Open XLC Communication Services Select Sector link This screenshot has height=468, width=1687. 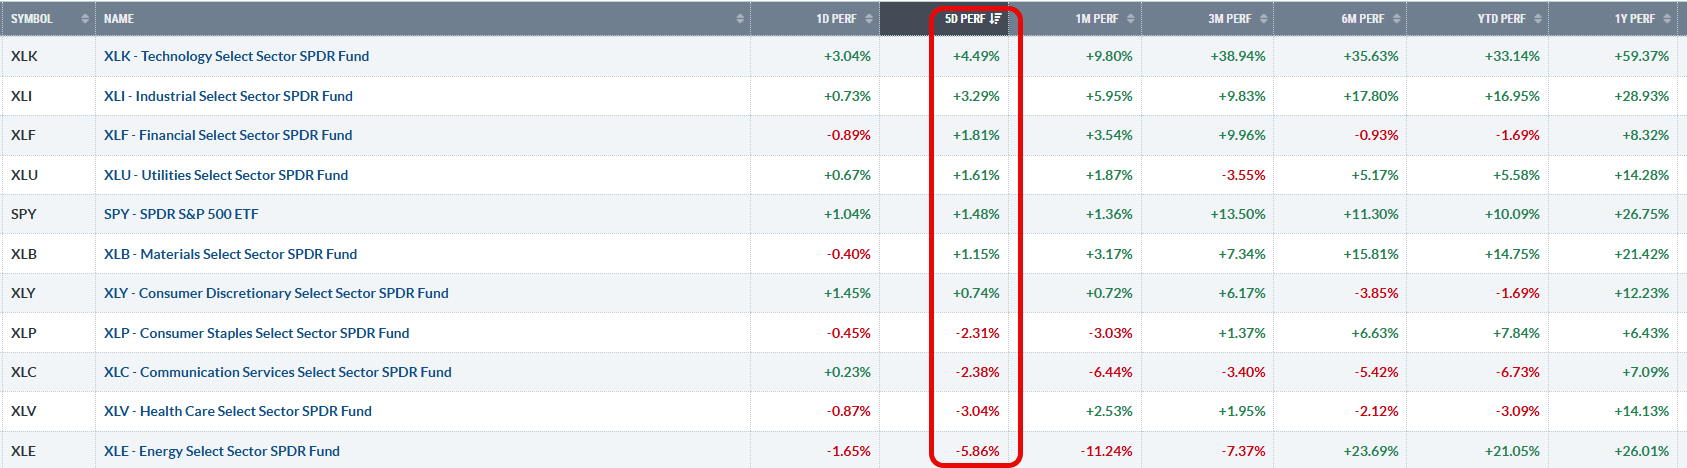tap(278, 372)
